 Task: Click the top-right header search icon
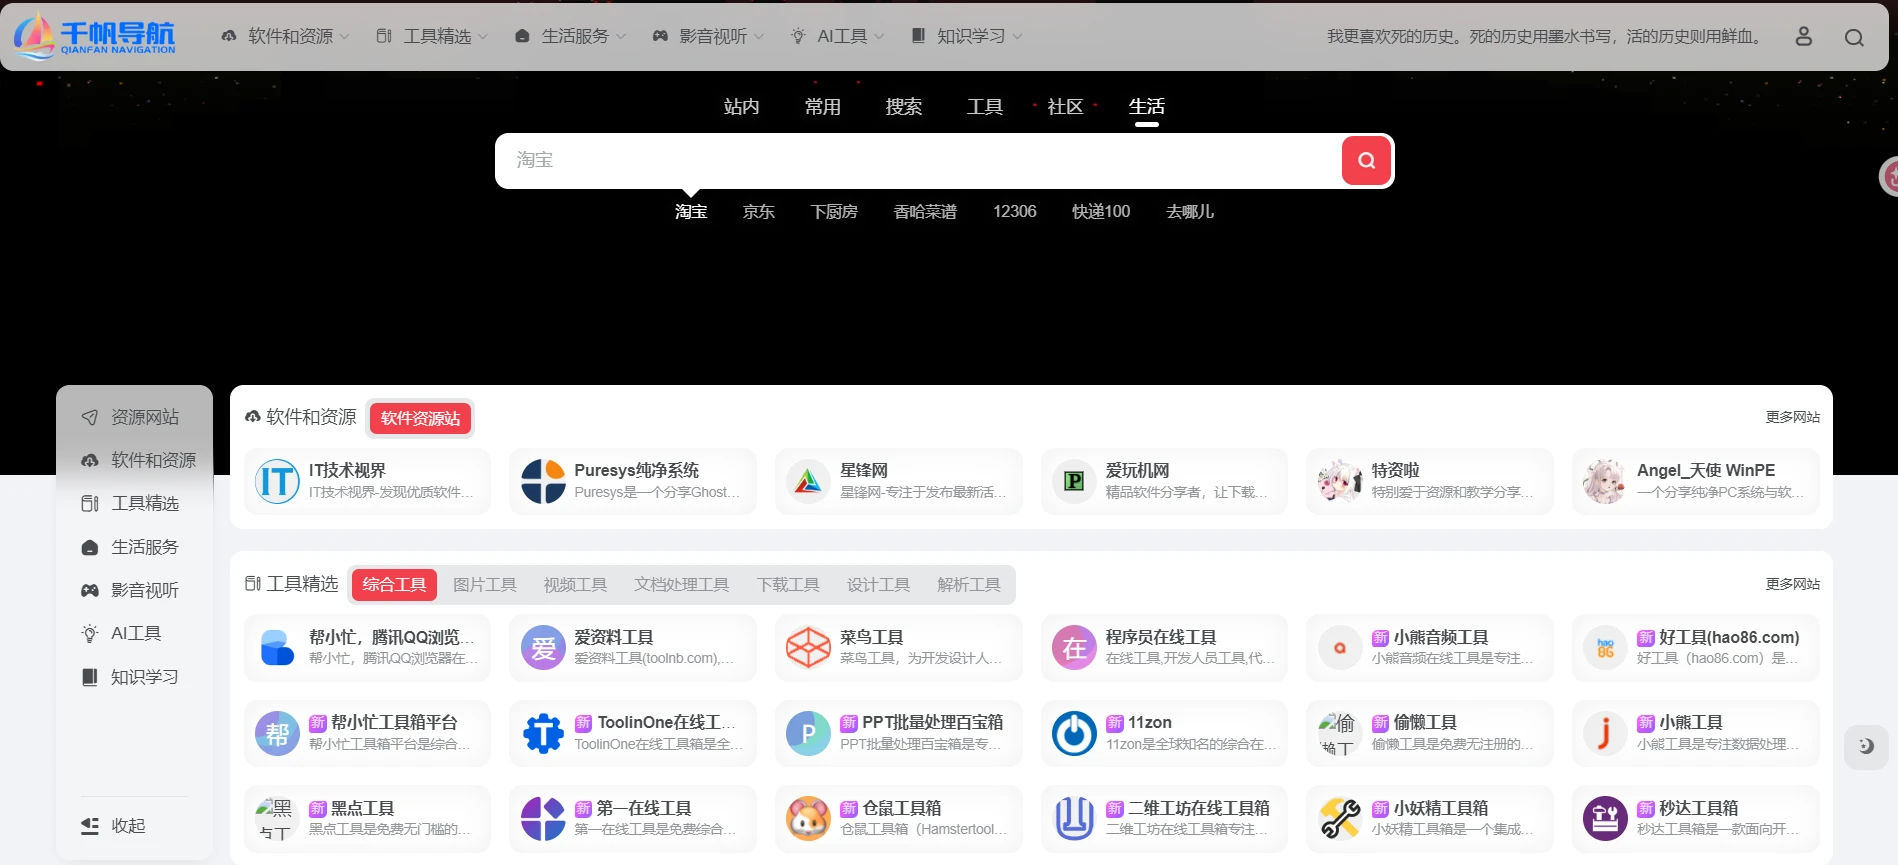point(1854,37)
